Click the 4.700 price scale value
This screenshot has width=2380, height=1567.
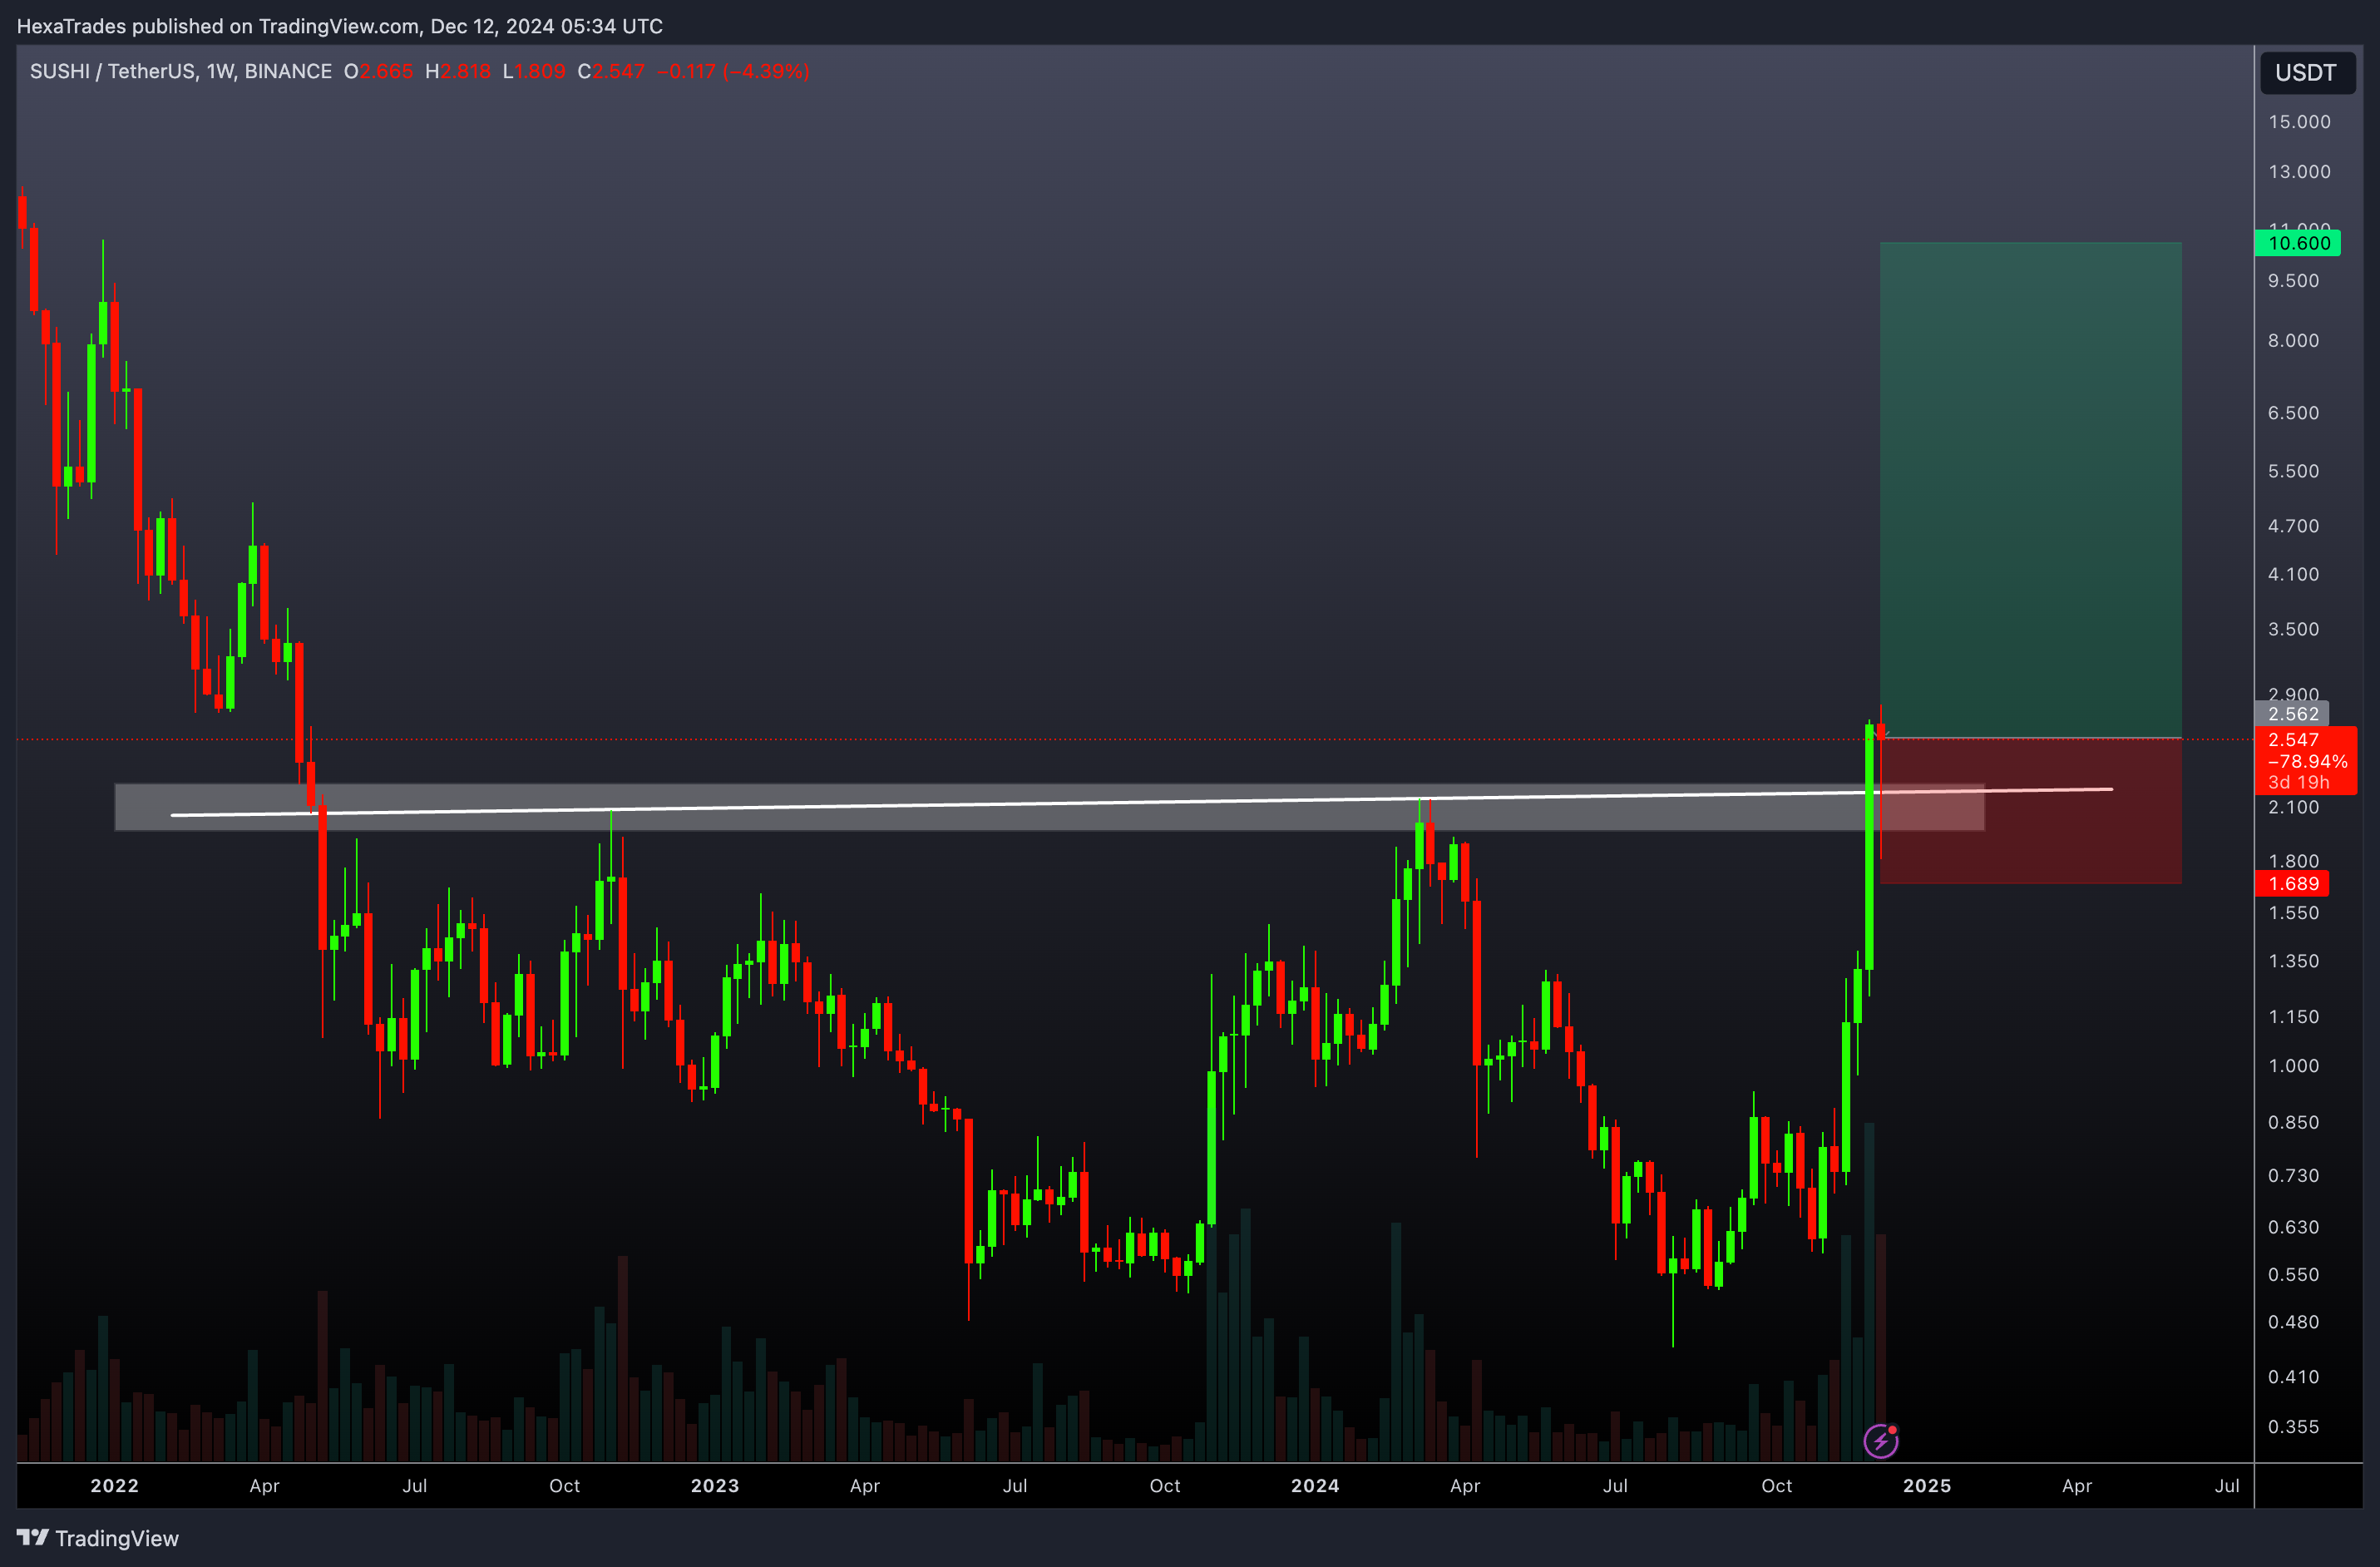(x=2293, y=526)
